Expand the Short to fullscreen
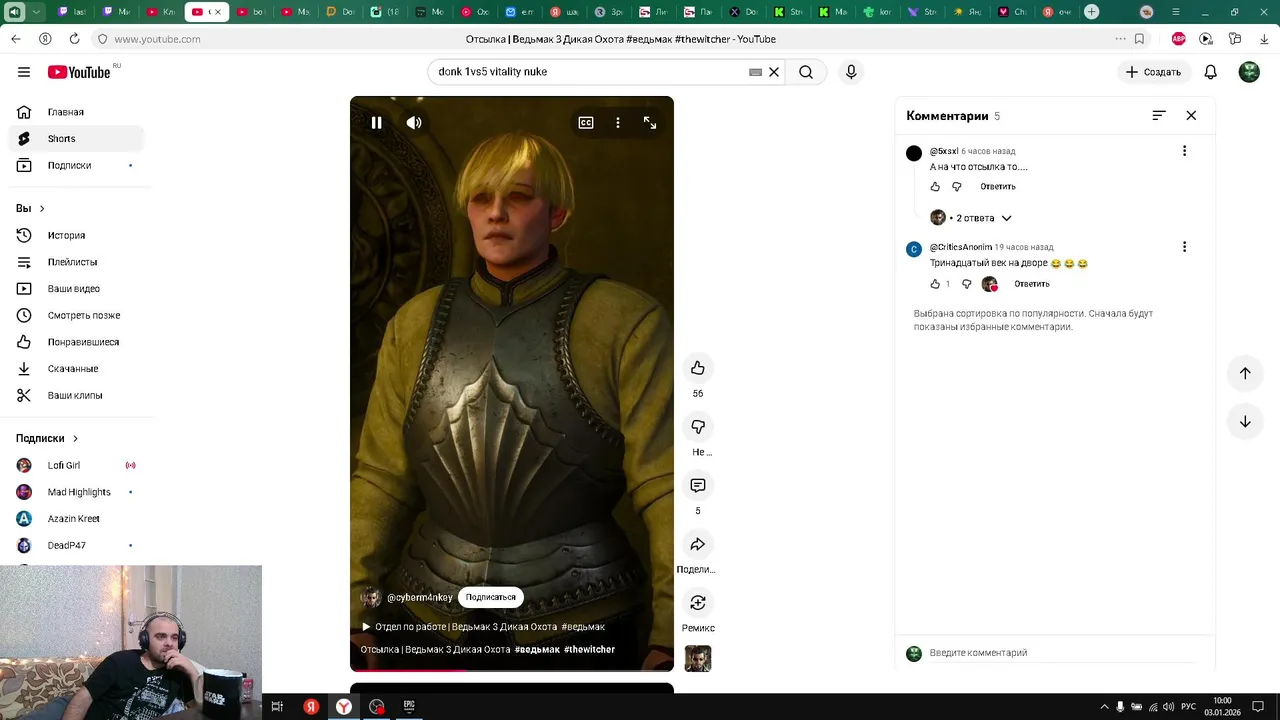1280x720 pixels. click(x=650, y=123)
